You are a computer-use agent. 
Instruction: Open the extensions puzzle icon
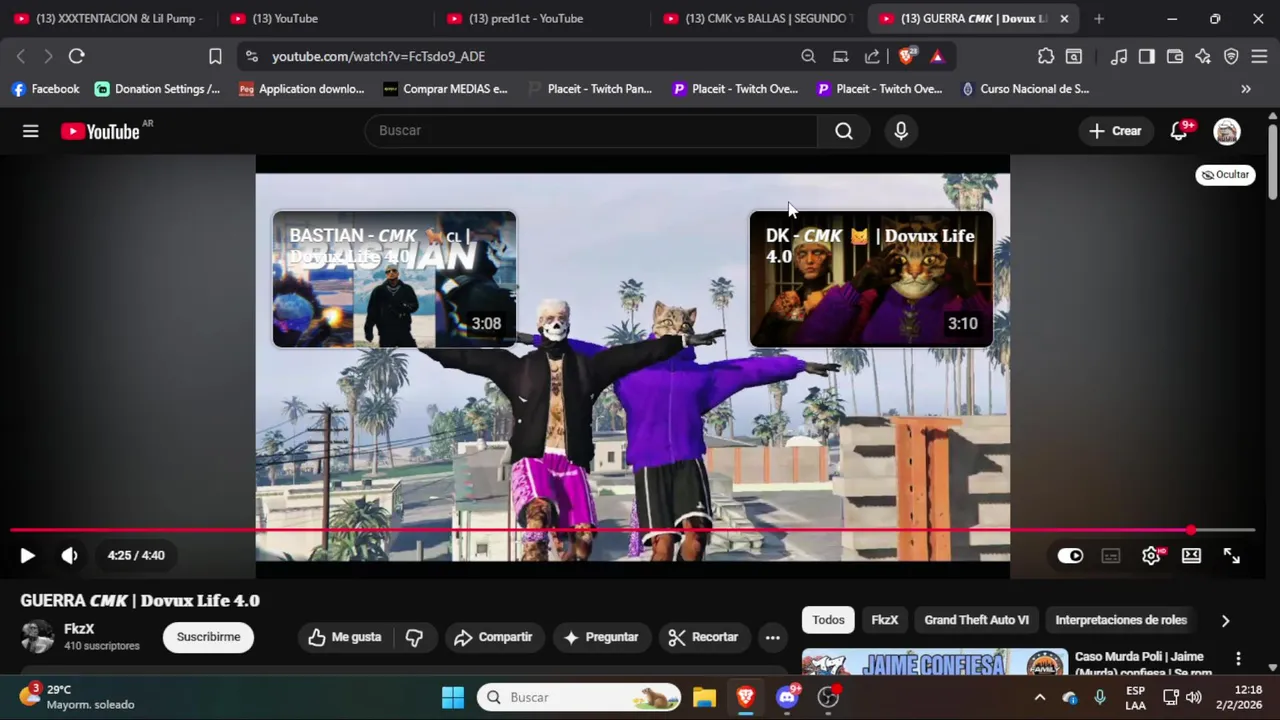(1046, 57)
